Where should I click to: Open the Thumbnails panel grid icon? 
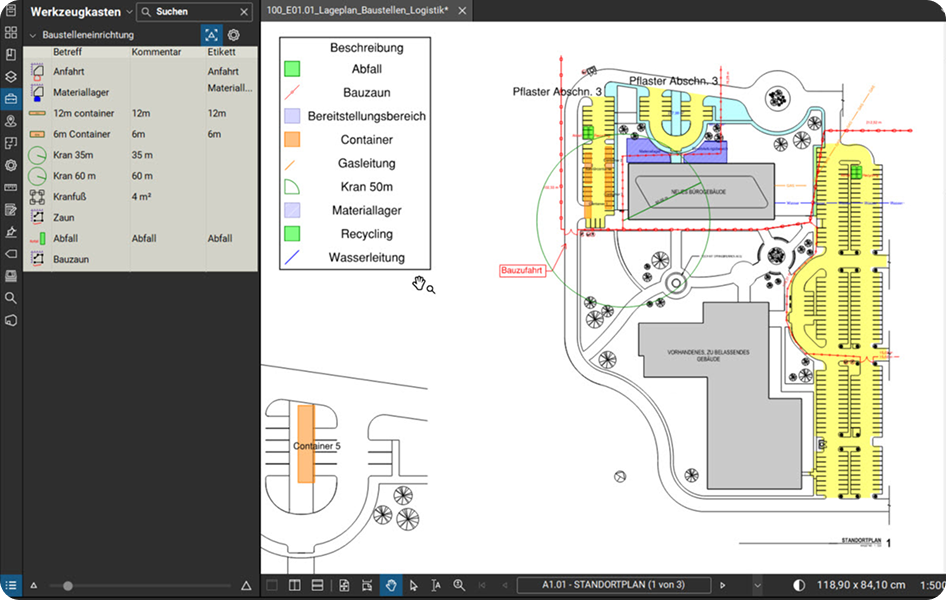[x=11, y=33]
